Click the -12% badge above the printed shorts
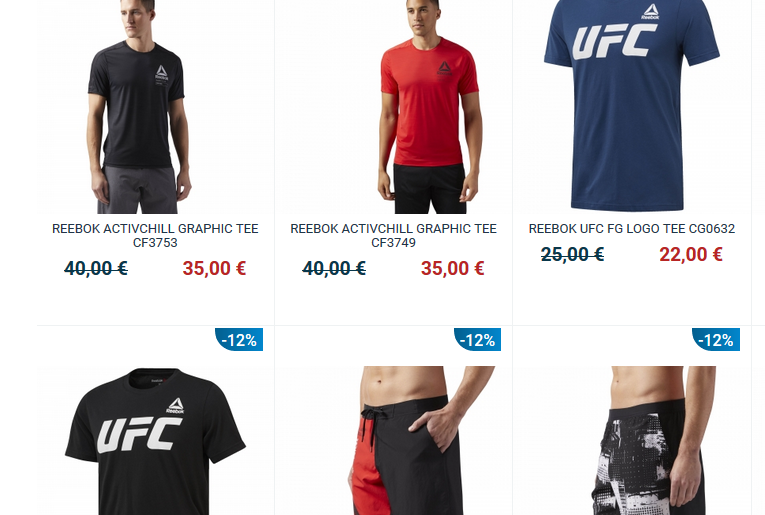 pos(716,339)
